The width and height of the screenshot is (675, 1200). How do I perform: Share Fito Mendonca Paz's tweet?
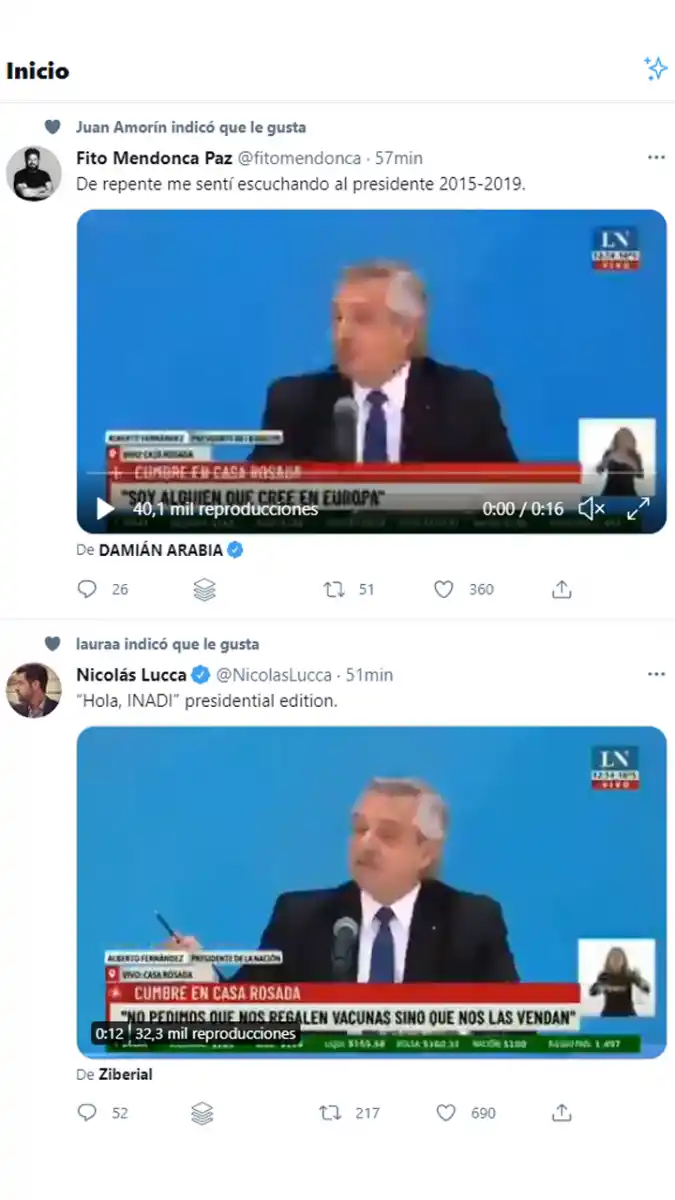(x=562, y=590)
